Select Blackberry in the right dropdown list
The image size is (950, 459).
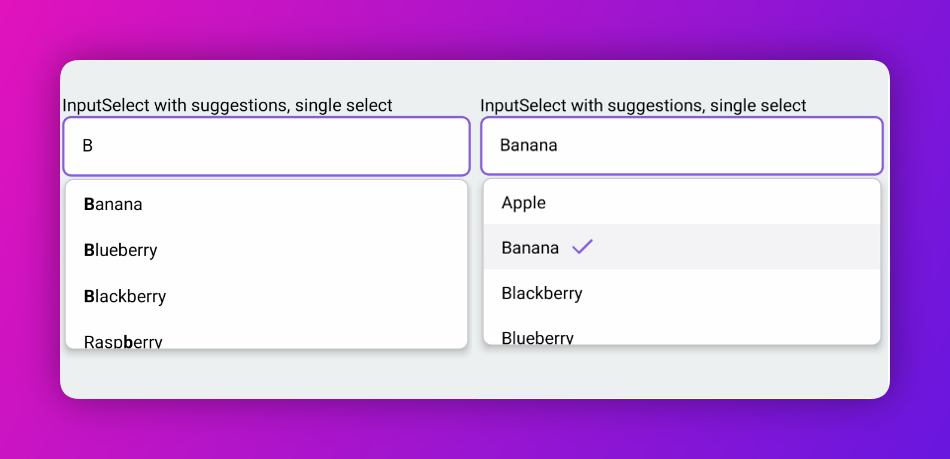coord(682,293)
